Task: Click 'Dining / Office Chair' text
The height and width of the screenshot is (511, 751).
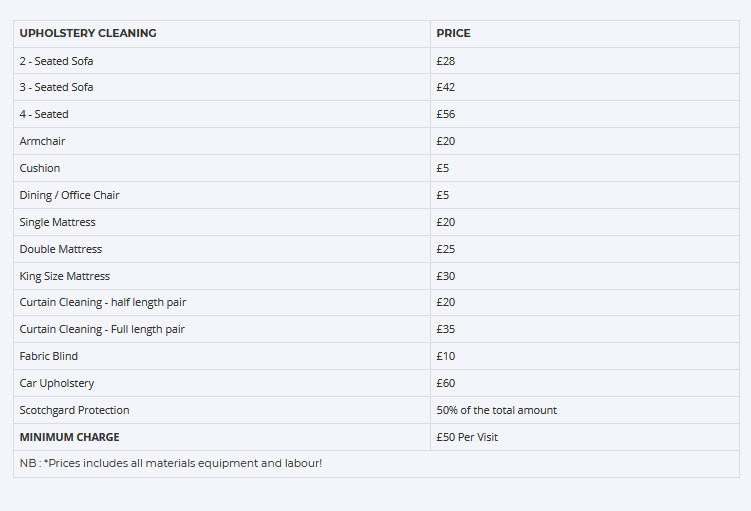Action: [69, 196]
